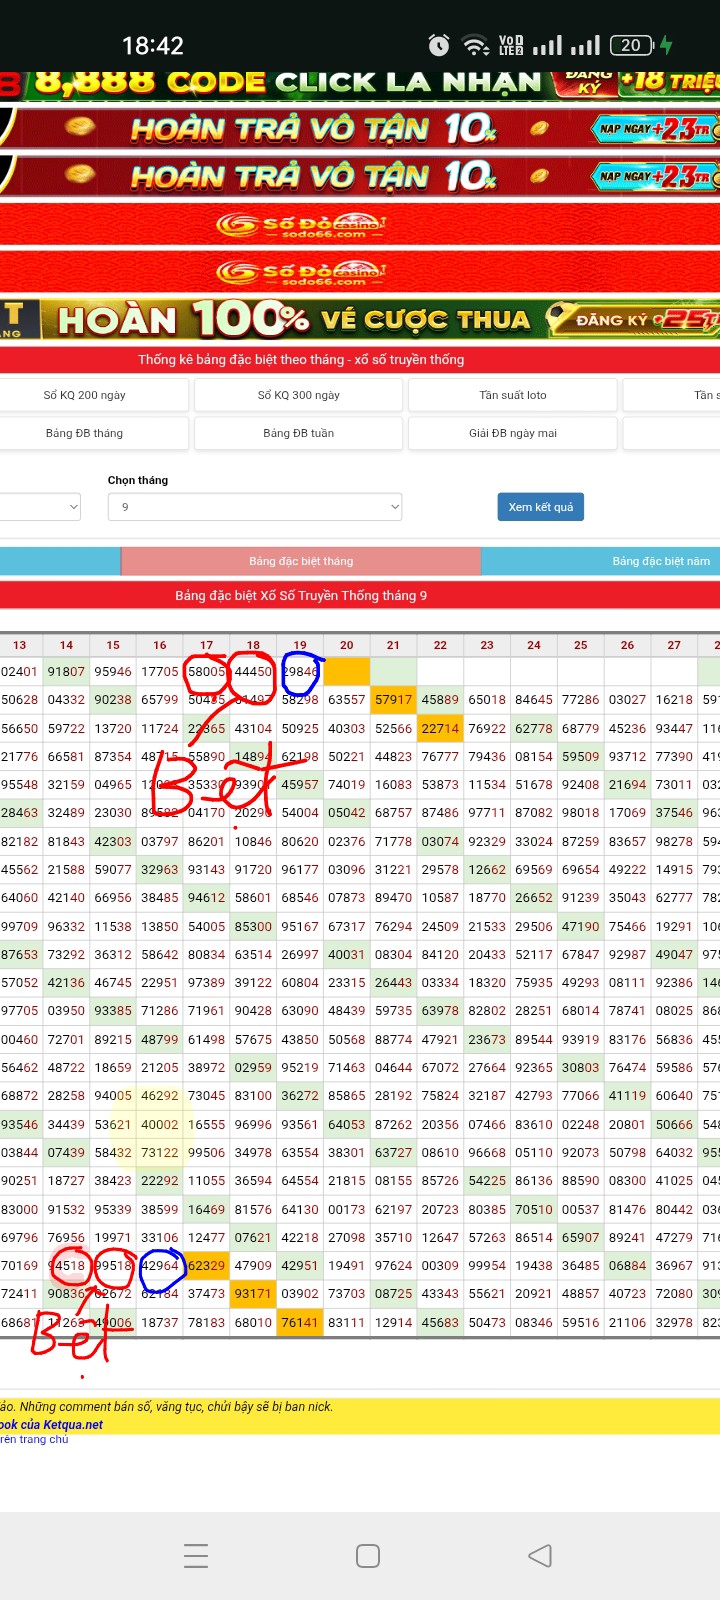
Task: Tap the Wi-Fi status bar icon
Action: coord(475,45)
